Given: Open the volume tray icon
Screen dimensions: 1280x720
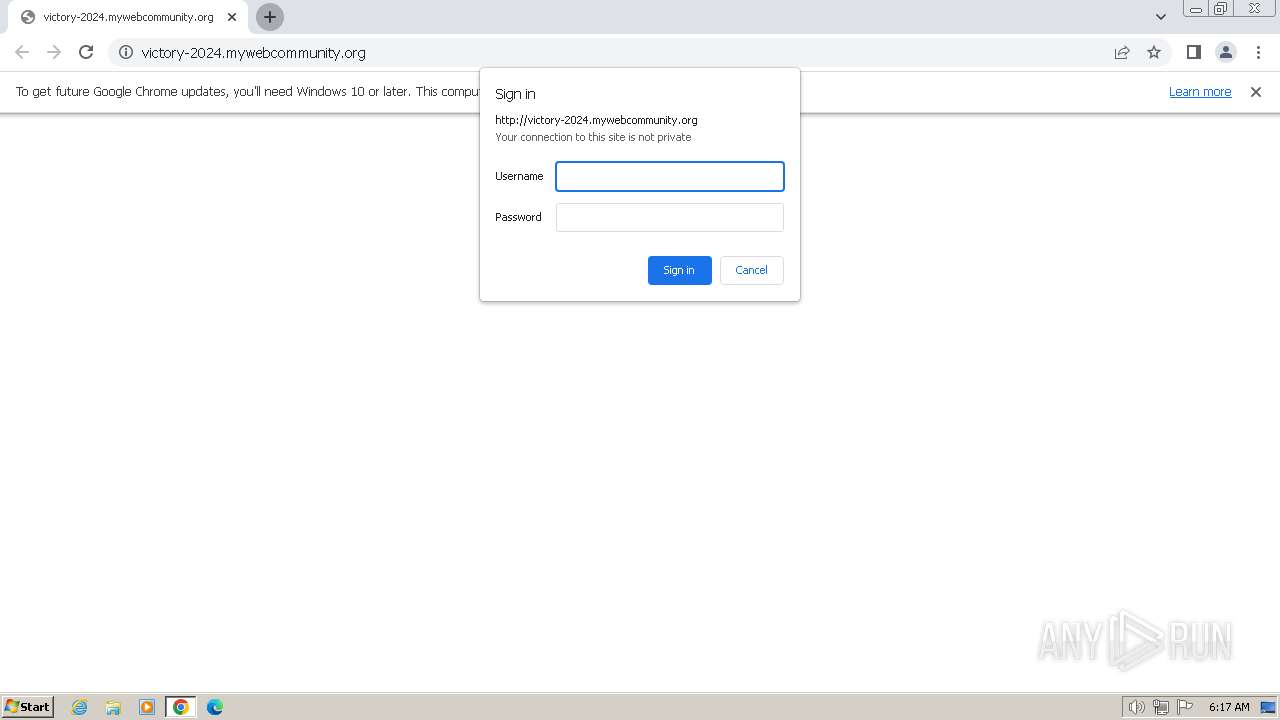Looking at the screenshot, I should coord(1136,707).
